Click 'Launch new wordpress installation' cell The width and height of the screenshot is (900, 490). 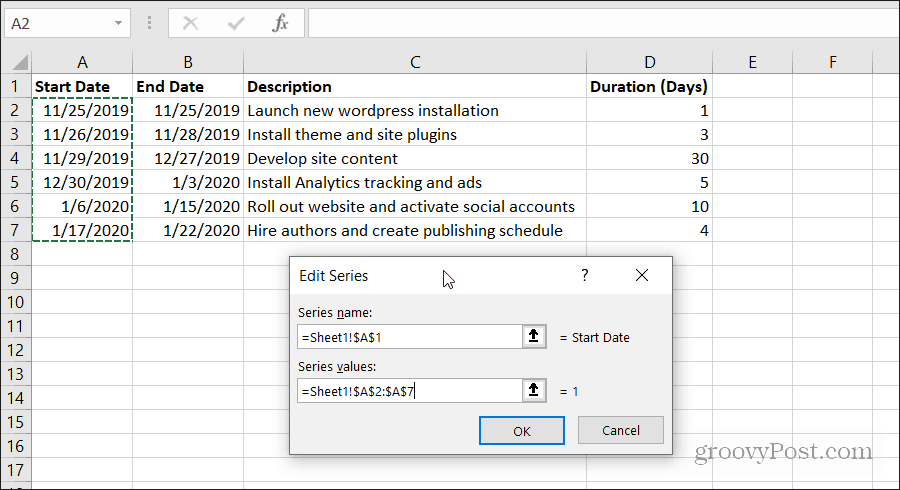(x=415, y=110)
